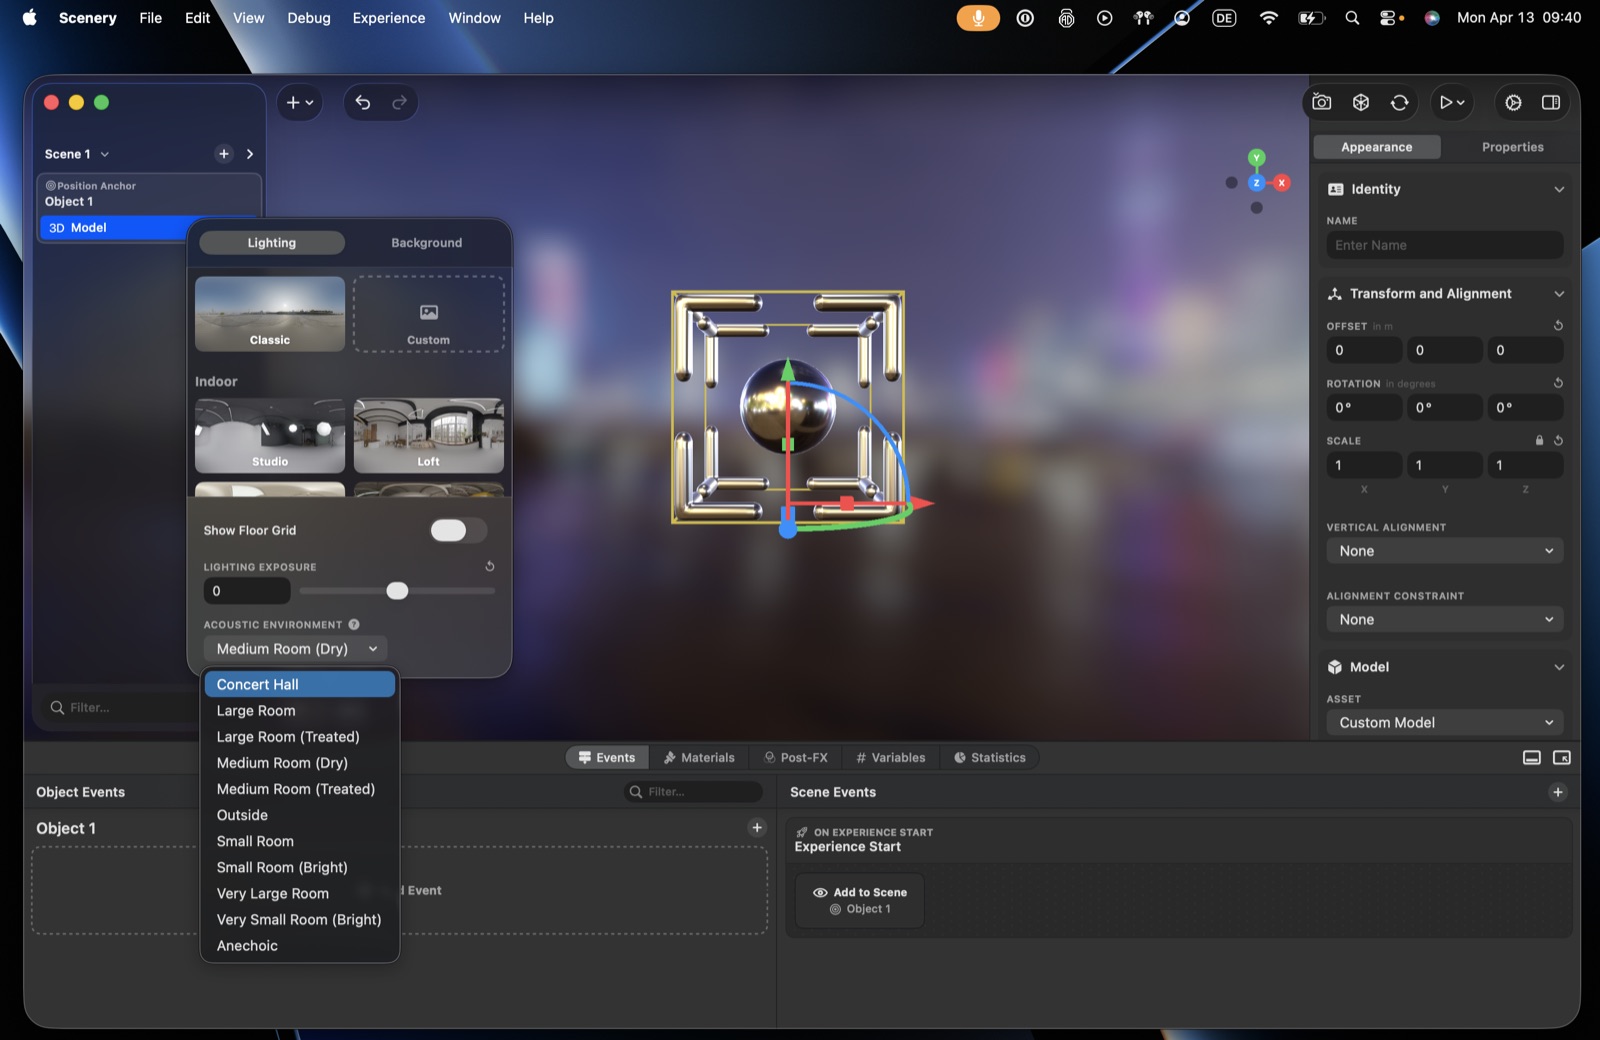Click the camera snapshot icon
This screenshot has width=1600, height=1040.
coord(1322,102)
